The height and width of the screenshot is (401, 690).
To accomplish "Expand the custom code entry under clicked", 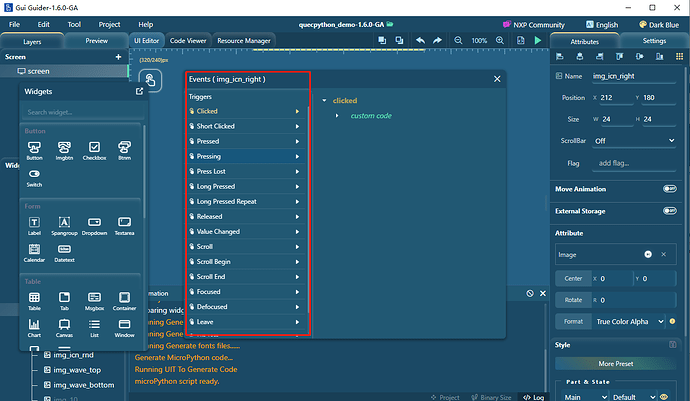I will coord(337,116).
